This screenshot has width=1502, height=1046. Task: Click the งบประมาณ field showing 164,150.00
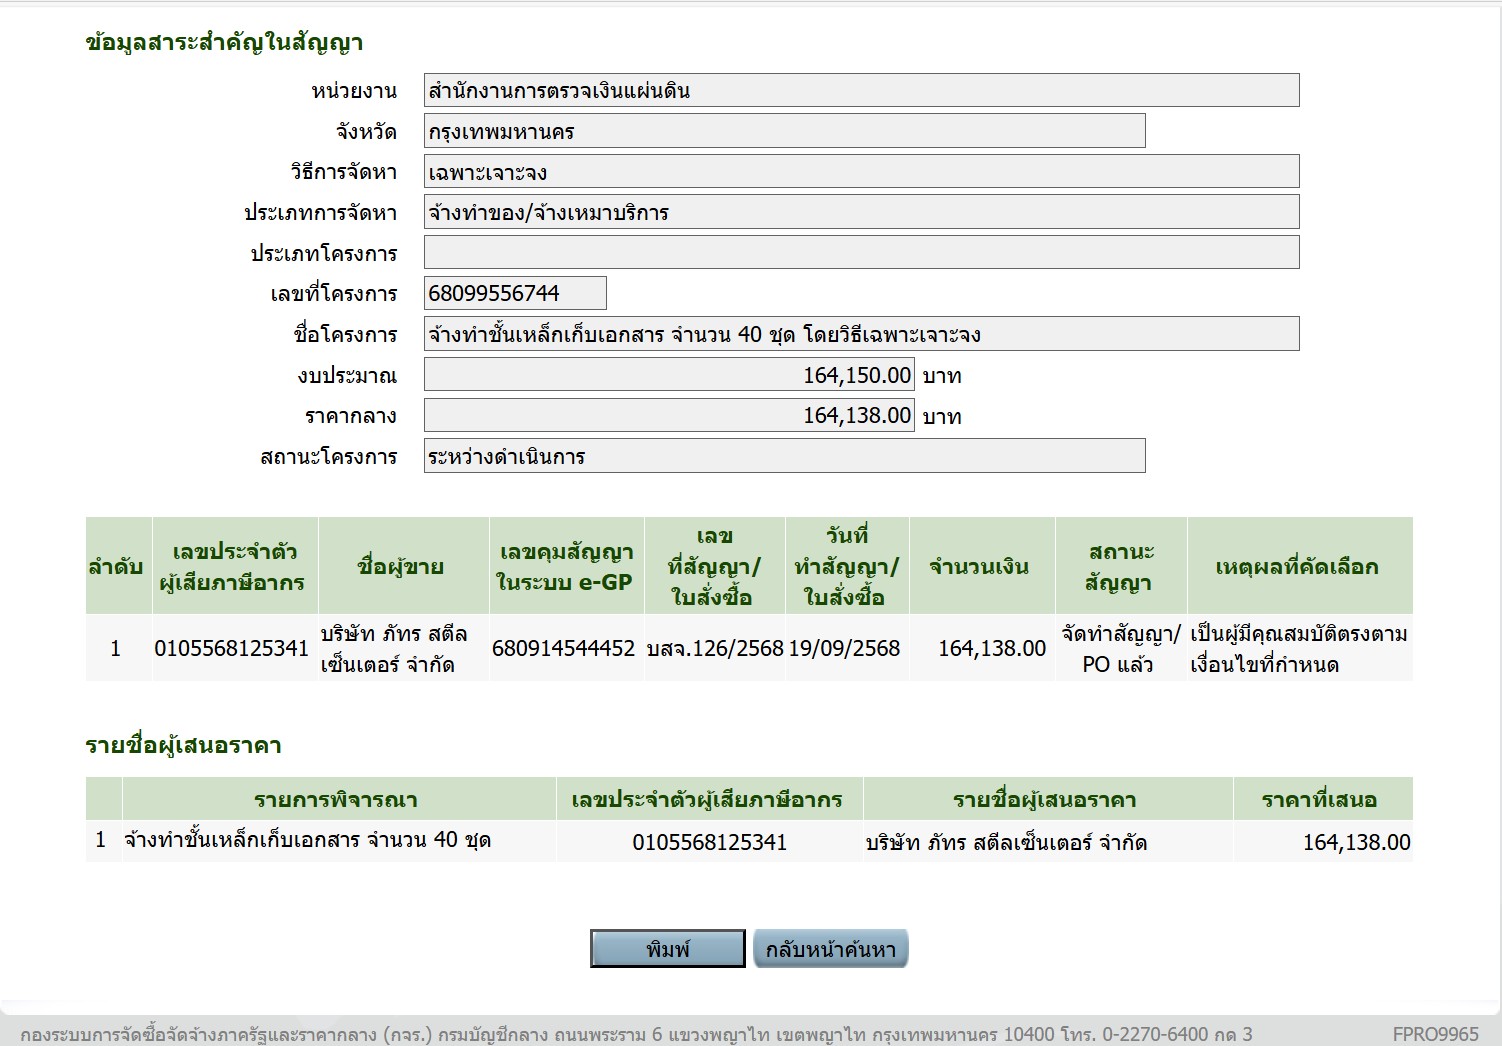670,375
